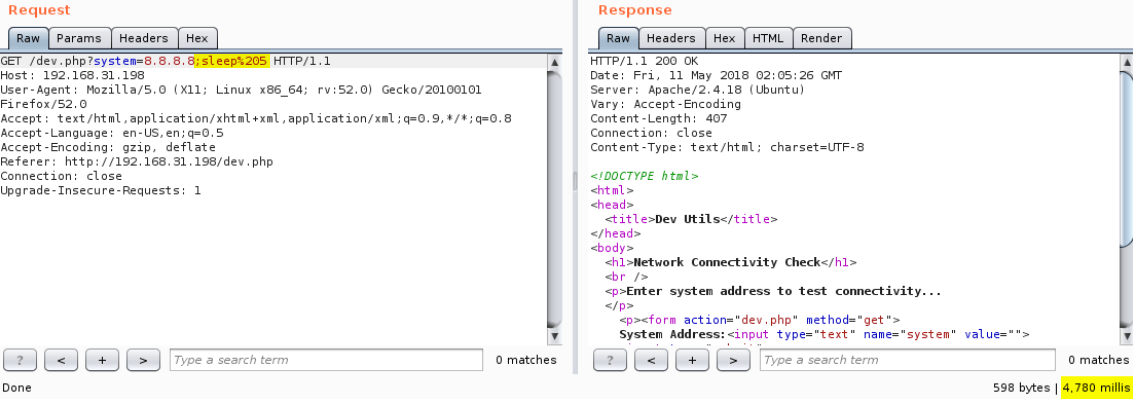
Task: Click the Request scrollbar down arrow
Action: 554,336
